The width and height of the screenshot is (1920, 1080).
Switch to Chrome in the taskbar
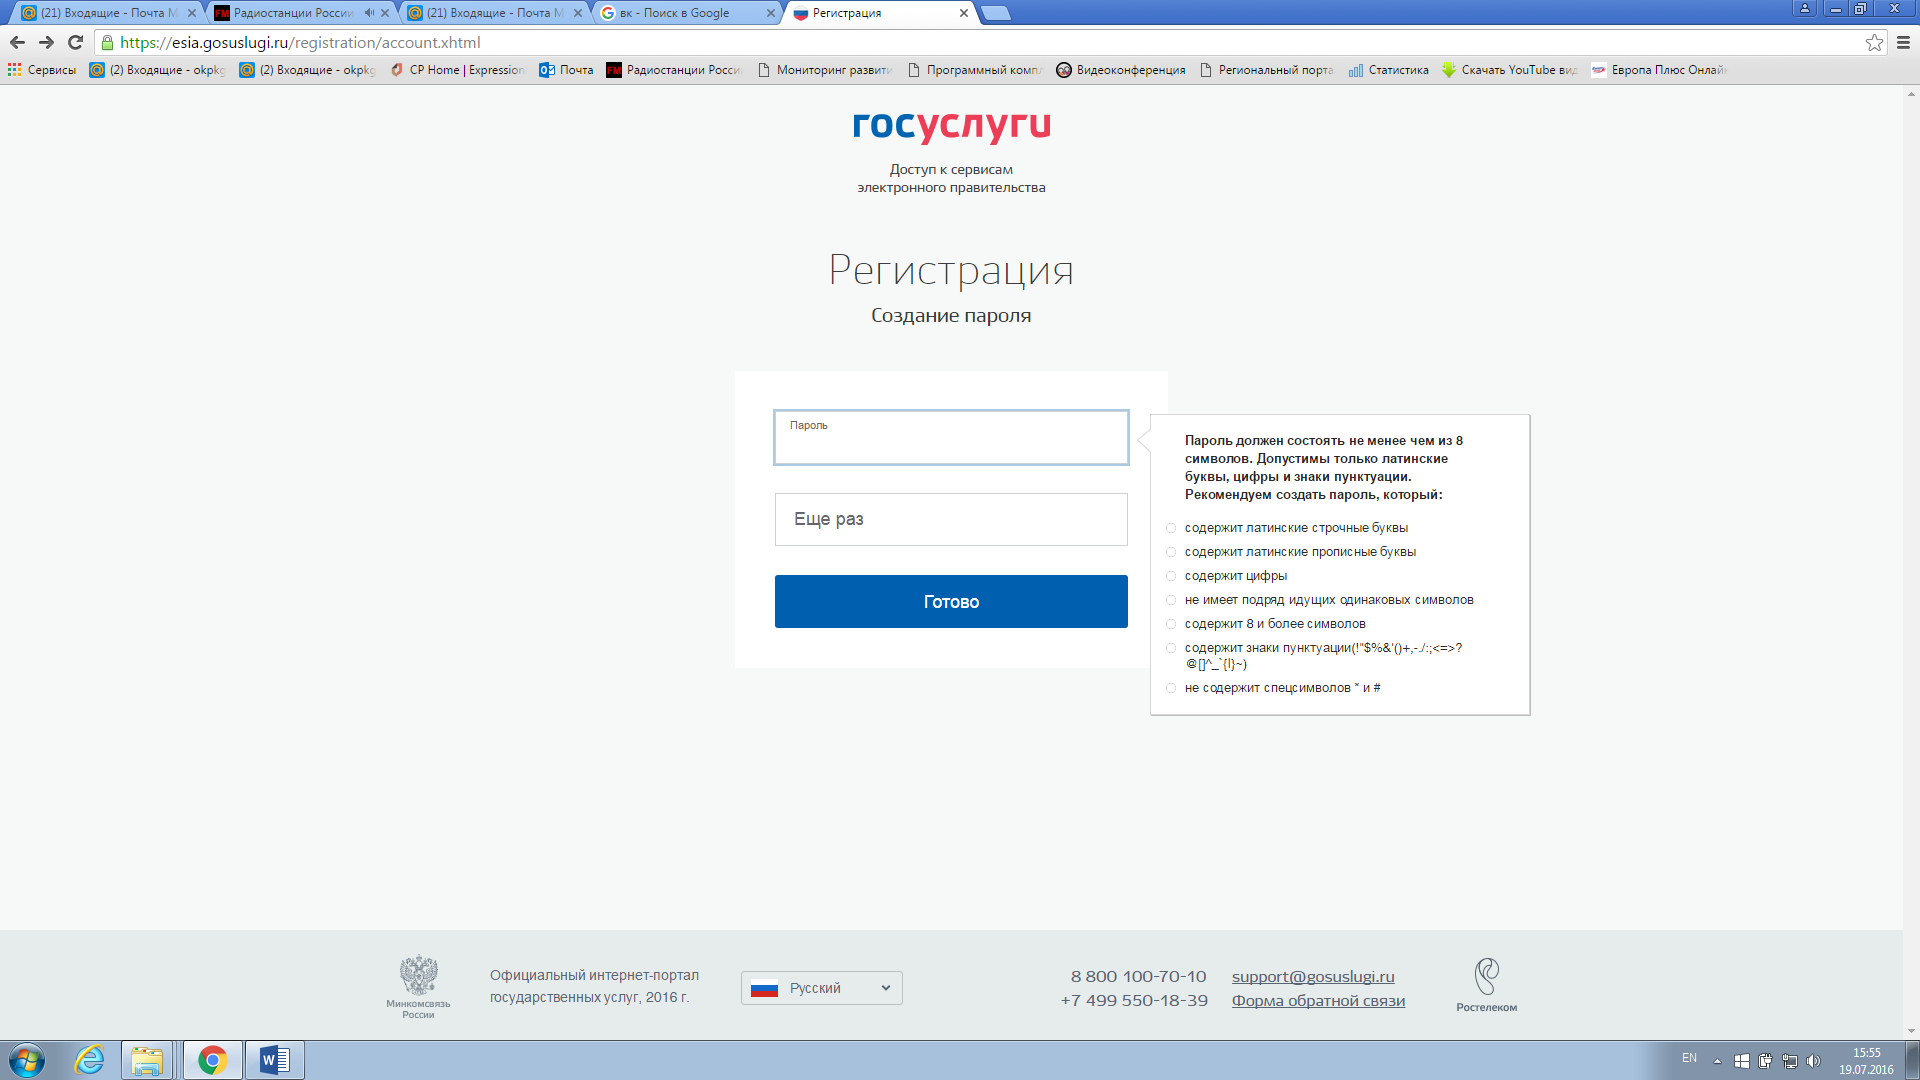coord(212,1060)
